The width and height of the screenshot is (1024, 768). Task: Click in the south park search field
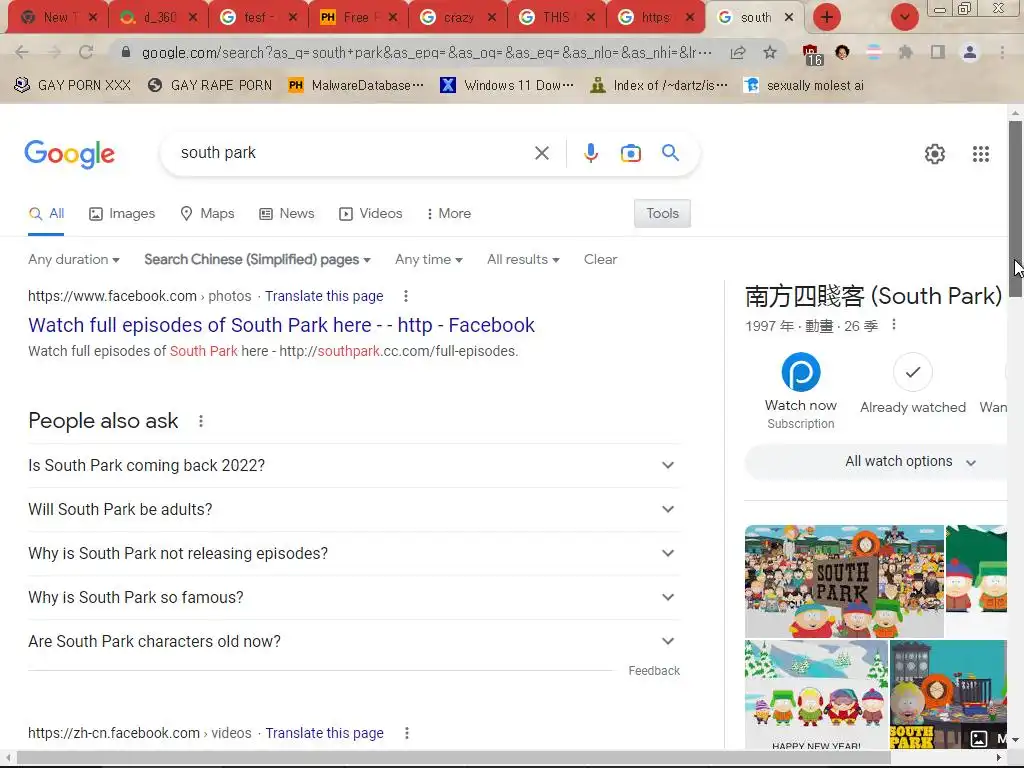[x=353, y=153]
